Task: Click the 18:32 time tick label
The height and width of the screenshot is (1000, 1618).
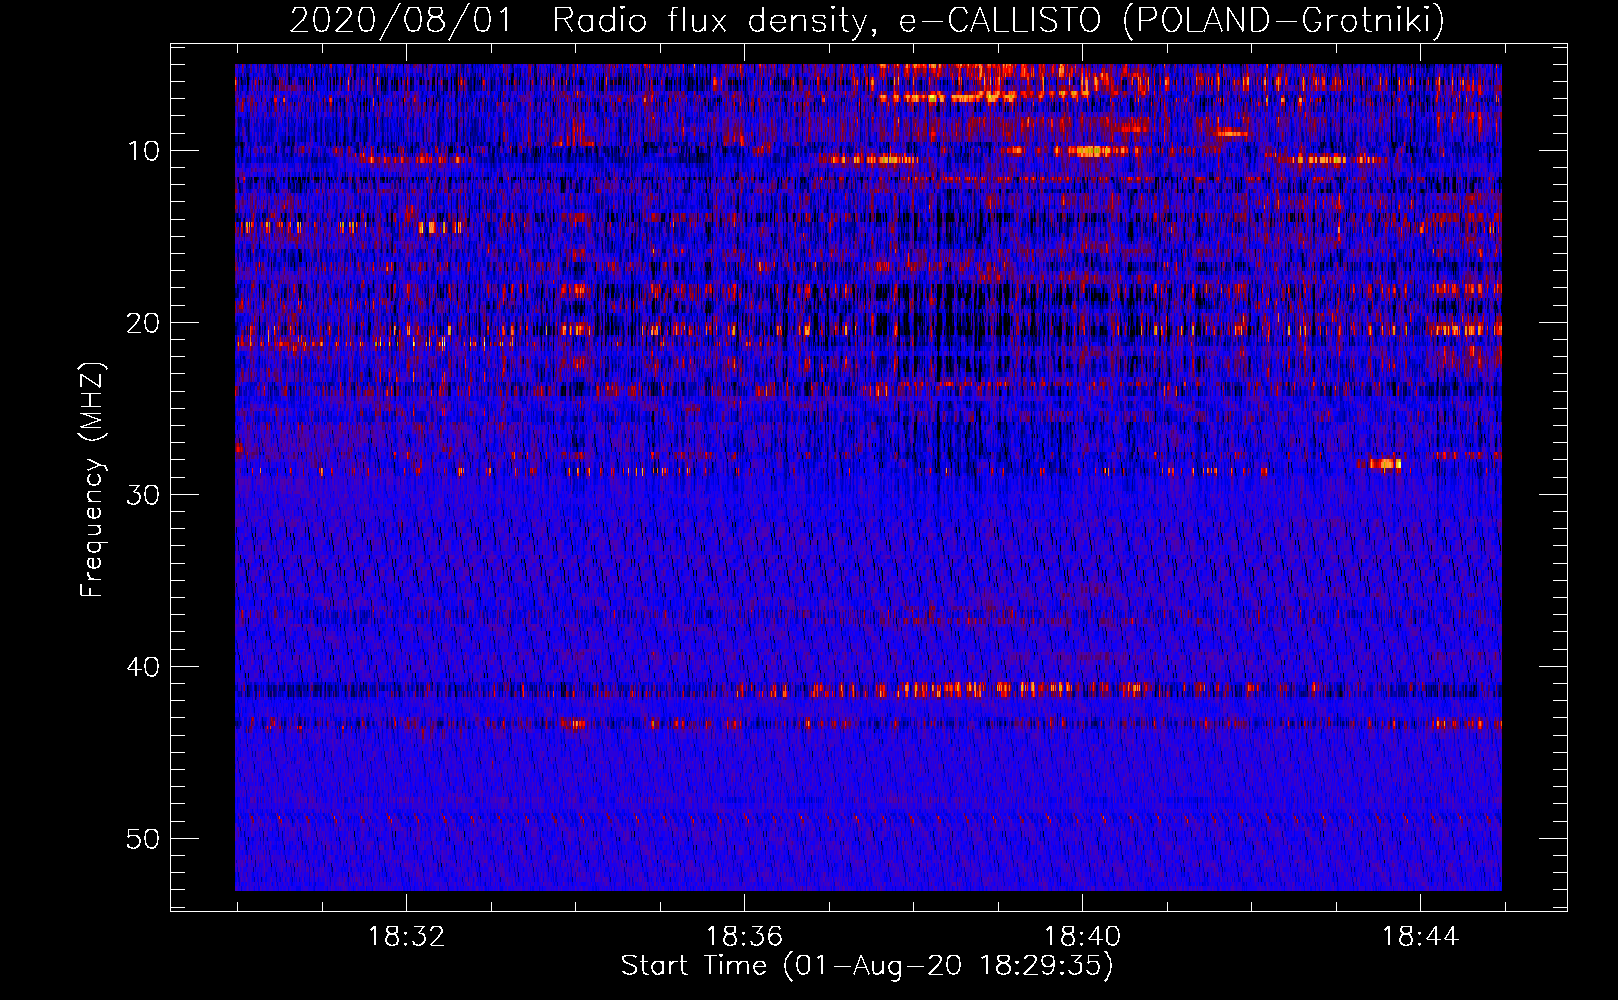Action: (406, 937)
